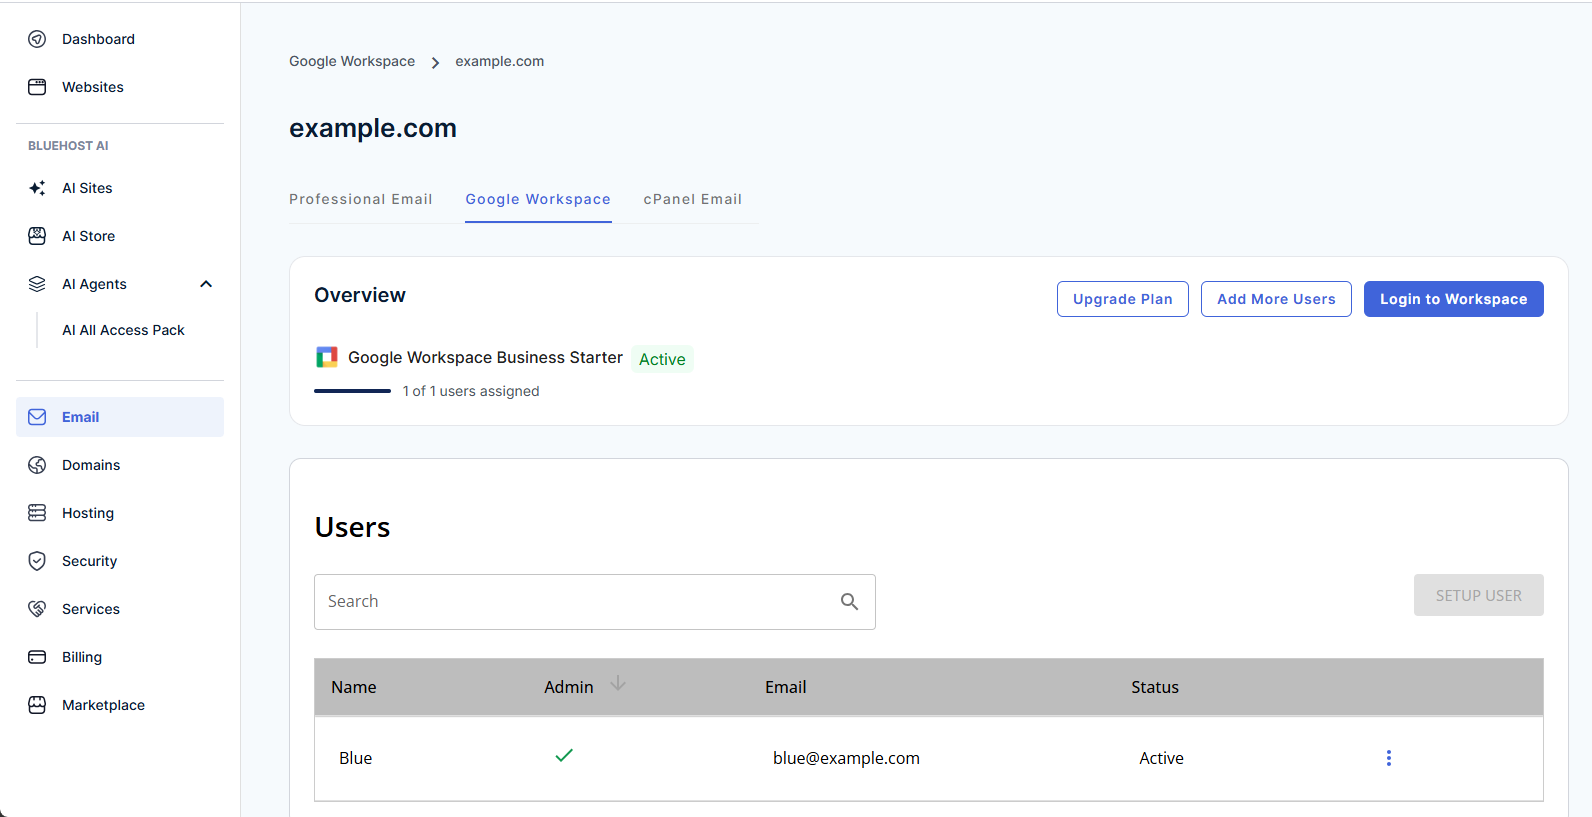Click the Name column header
The image size is (1592, 817).
tap(354, 687)
